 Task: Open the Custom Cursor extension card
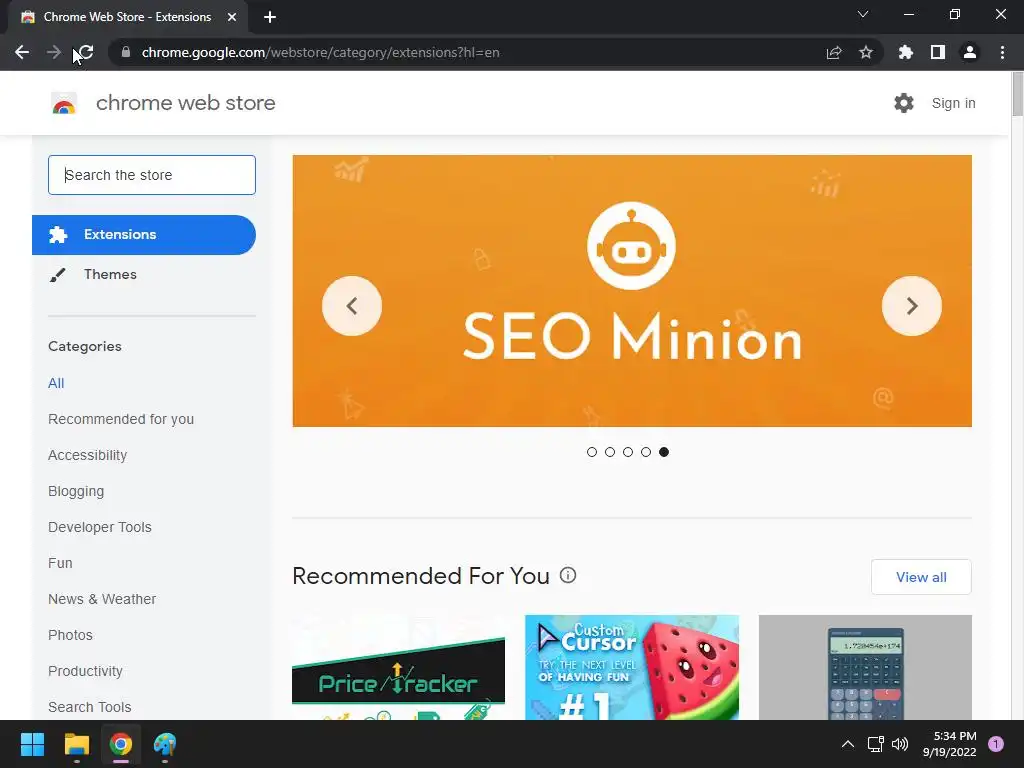[632, 667]
